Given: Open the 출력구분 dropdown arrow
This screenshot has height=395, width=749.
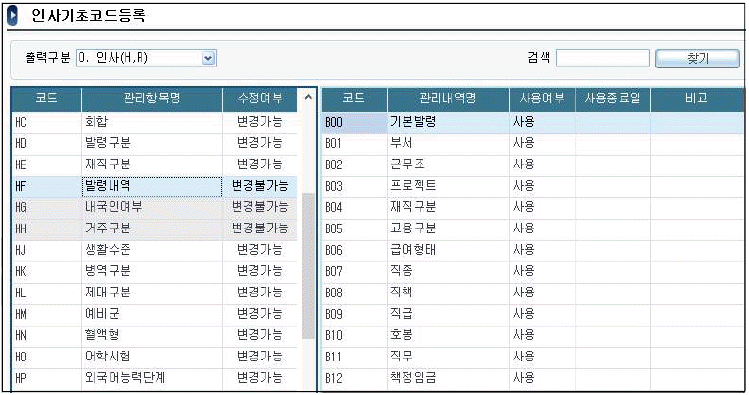Looking at the screenshot, I should coord(209,58).
